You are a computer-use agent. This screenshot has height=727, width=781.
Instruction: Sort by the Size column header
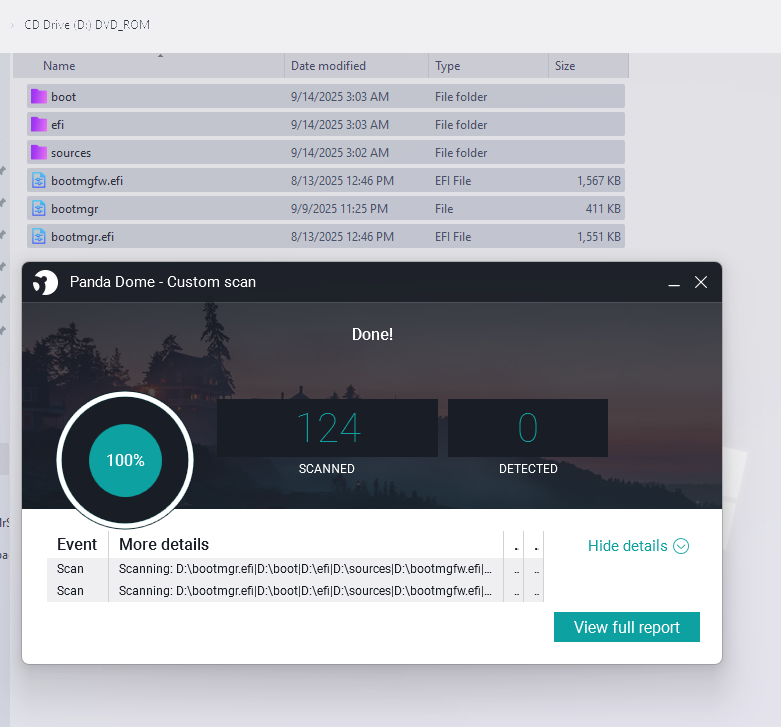588,66
